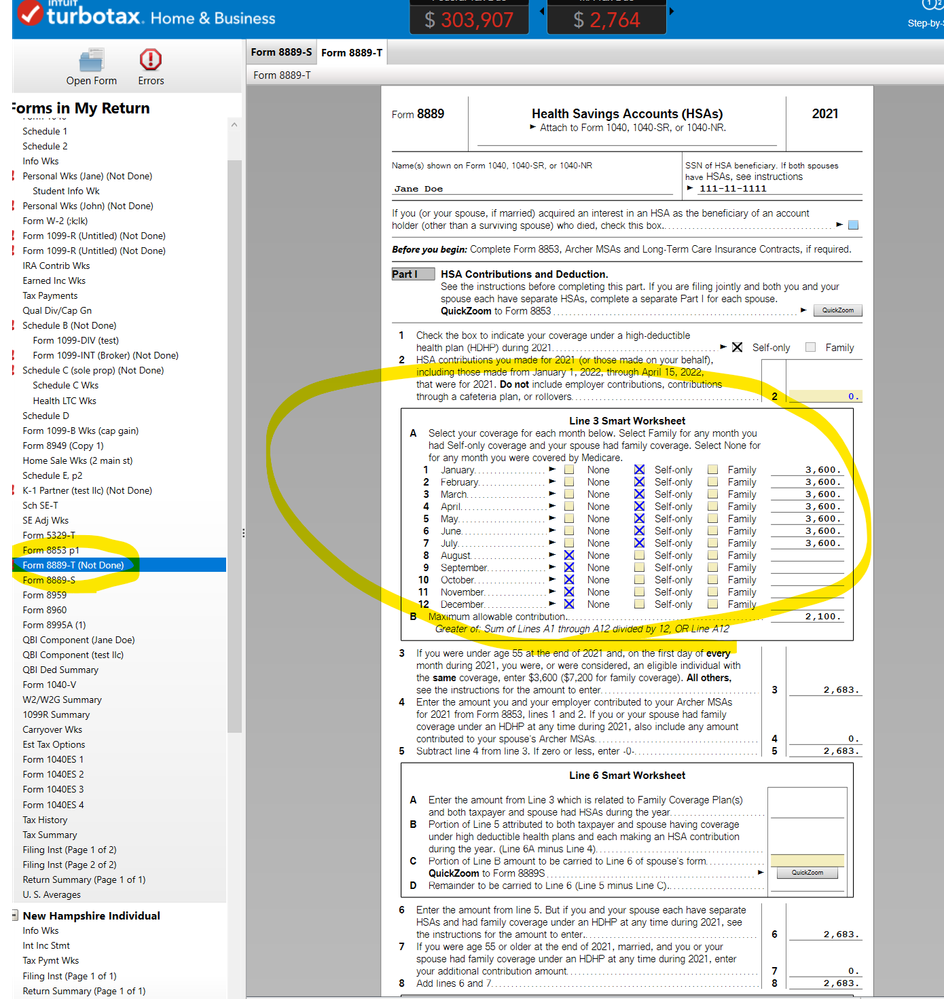Screen dimensions: 944x999
Task: Click the arrow left of state refund amount
Action: (x=542, y=11)
